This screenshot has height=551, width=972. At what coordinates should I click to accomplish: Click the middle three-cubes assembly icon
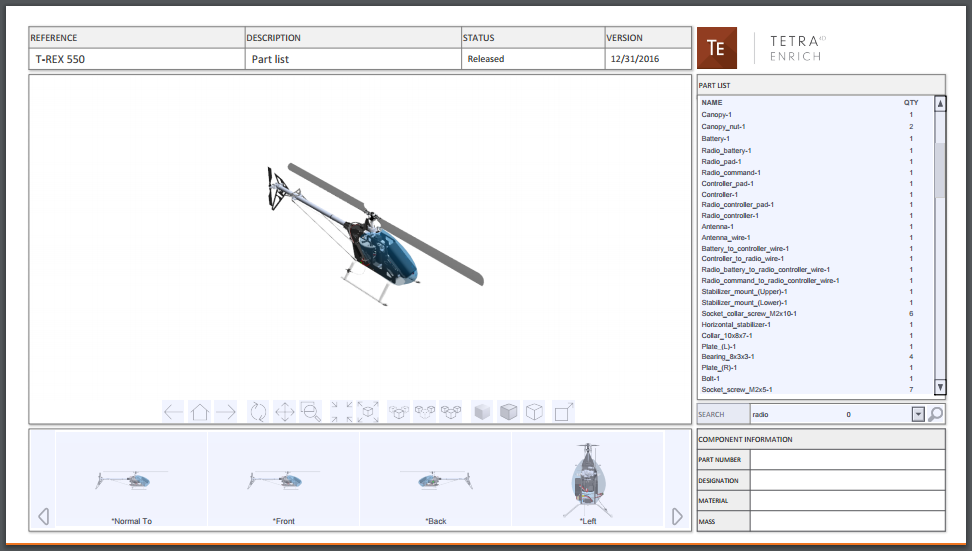tap(425, 412)
